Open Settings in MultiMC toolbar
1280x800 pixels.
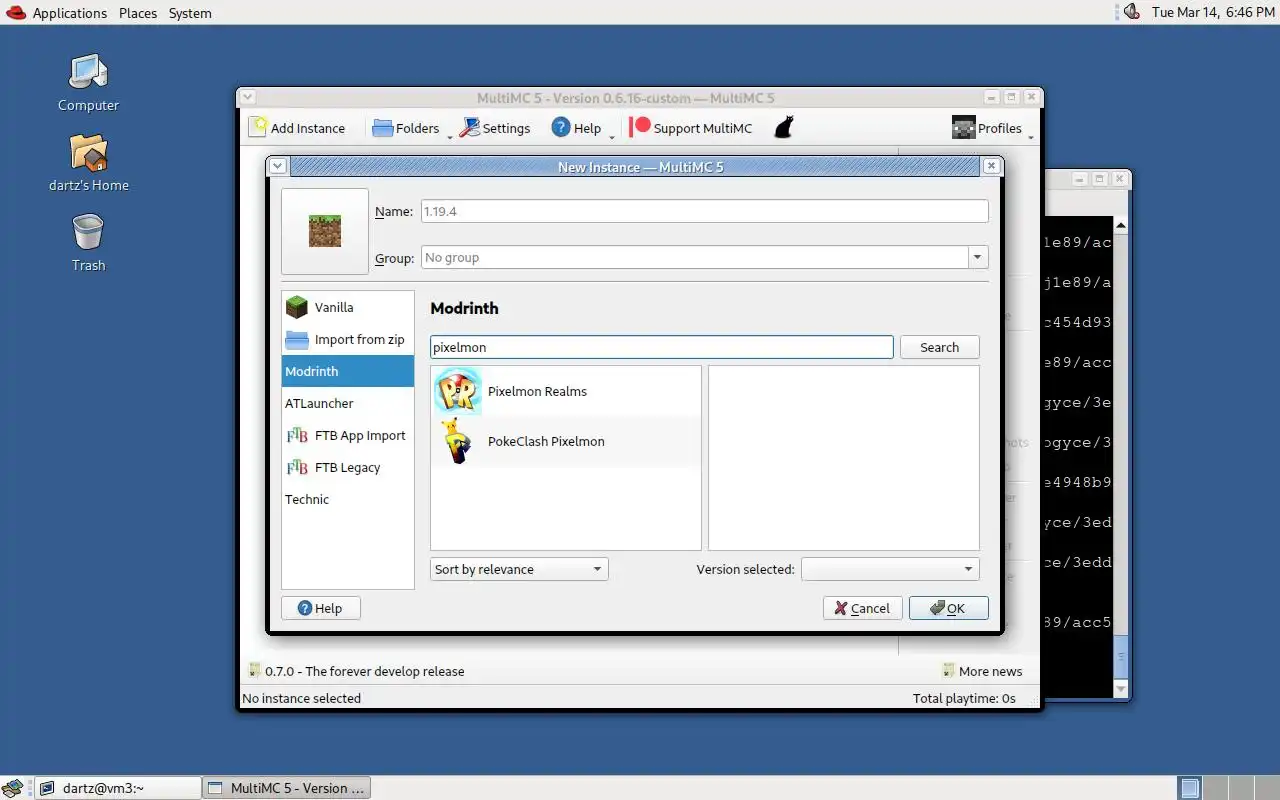tap(493, 128)
